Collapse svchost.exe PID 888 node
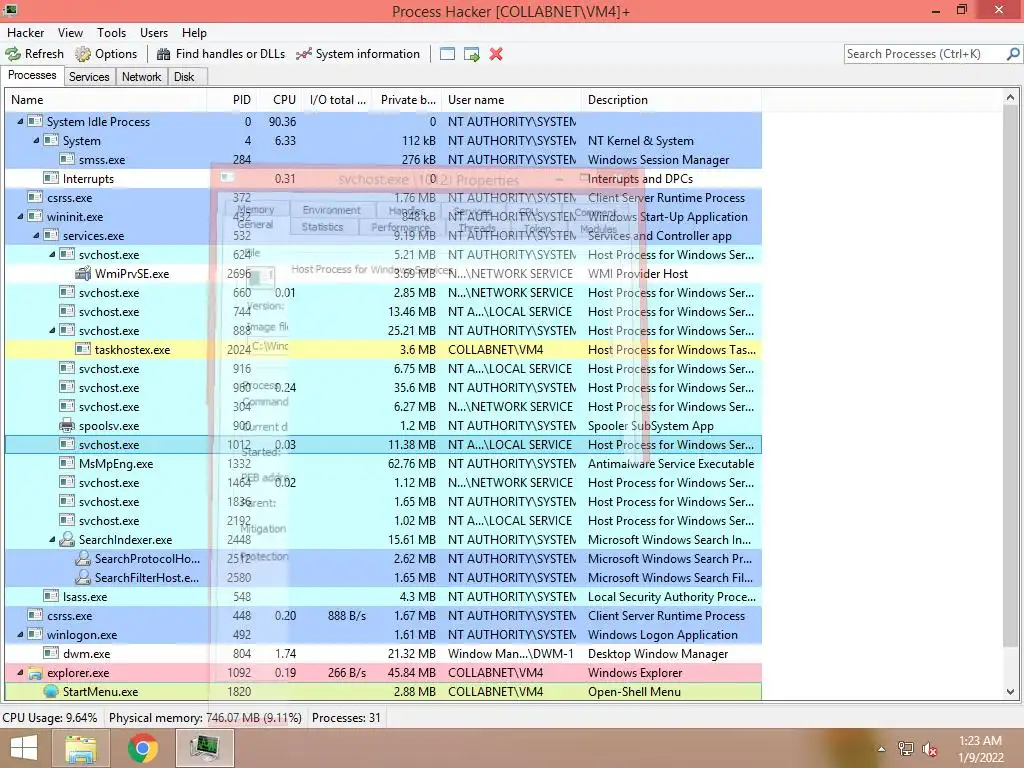Image resolution: width=1024 pixels, height=768 pixels. pyautogui.click(x=52, y=330)
